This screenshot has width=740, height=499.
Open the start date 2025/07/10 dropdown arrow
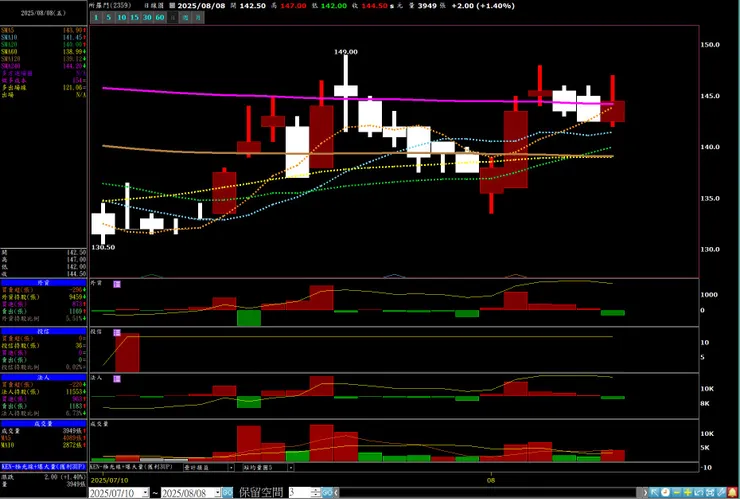tap(145, 492)
